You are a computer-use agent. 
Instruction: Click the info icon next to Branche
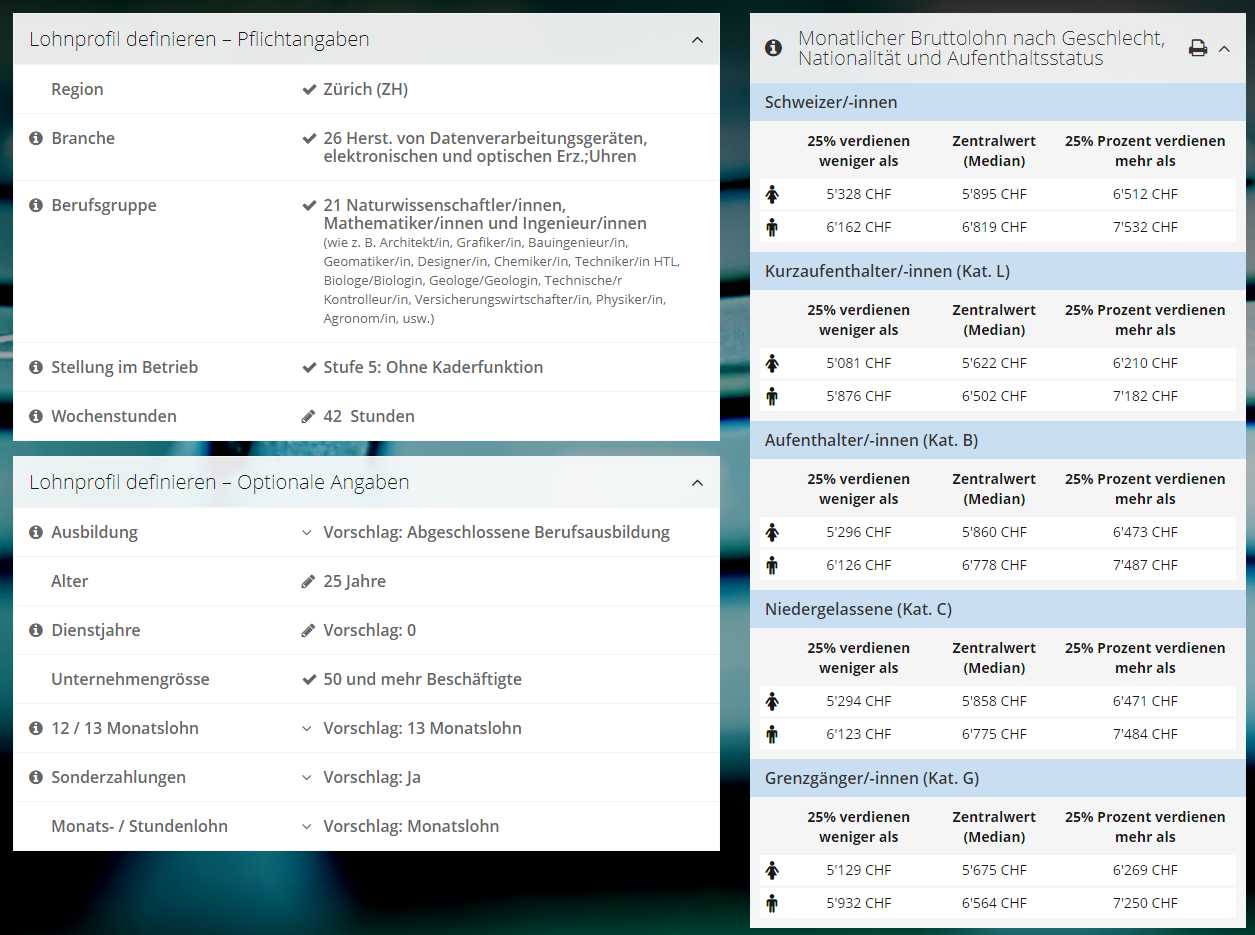point(36,138)
